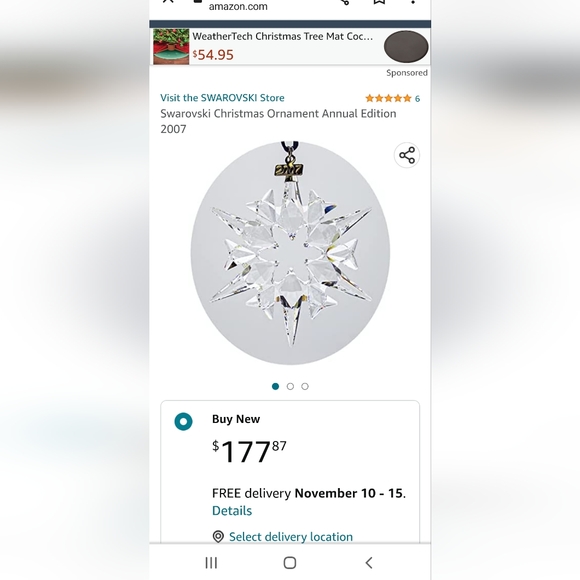Image resolution: width=580 pixels, height=580 pixels.
Task: Open the 6 ratings count
Action: tap(417, 99)
